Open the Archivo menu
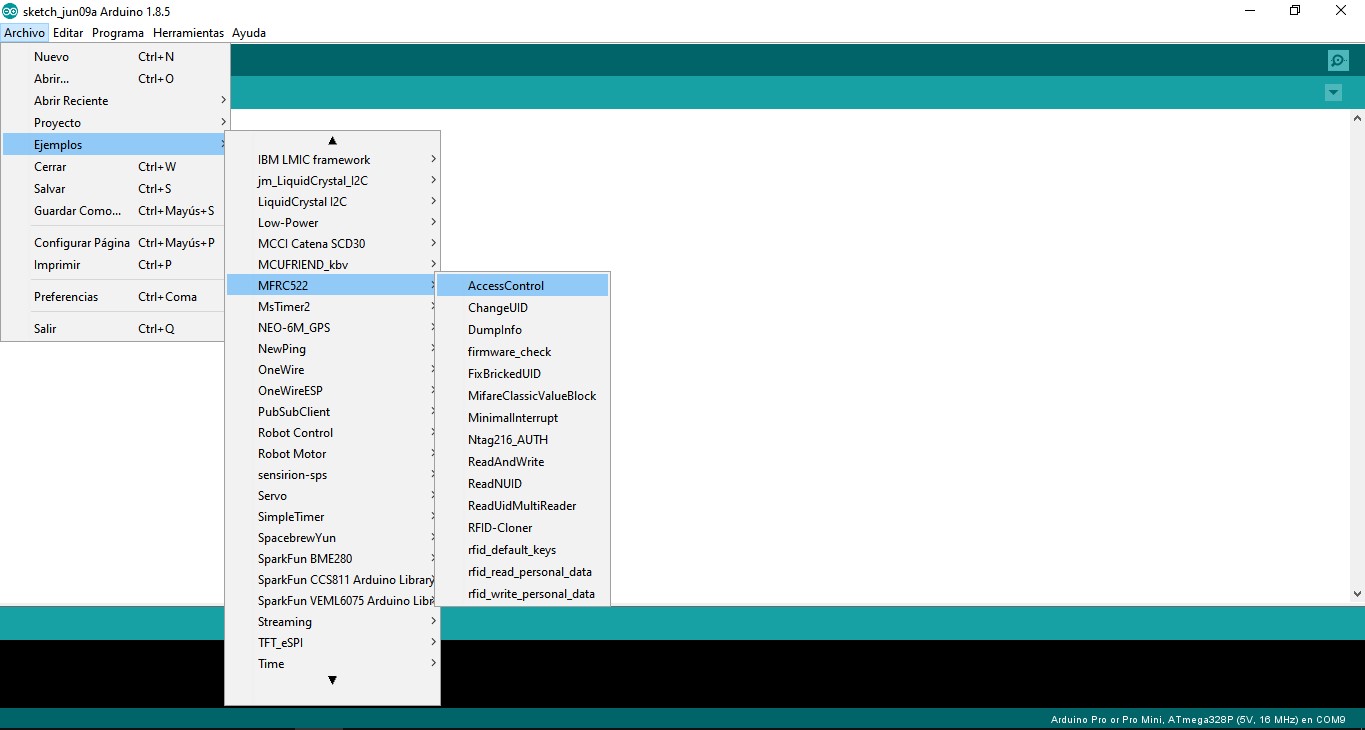 coord(24,33)
